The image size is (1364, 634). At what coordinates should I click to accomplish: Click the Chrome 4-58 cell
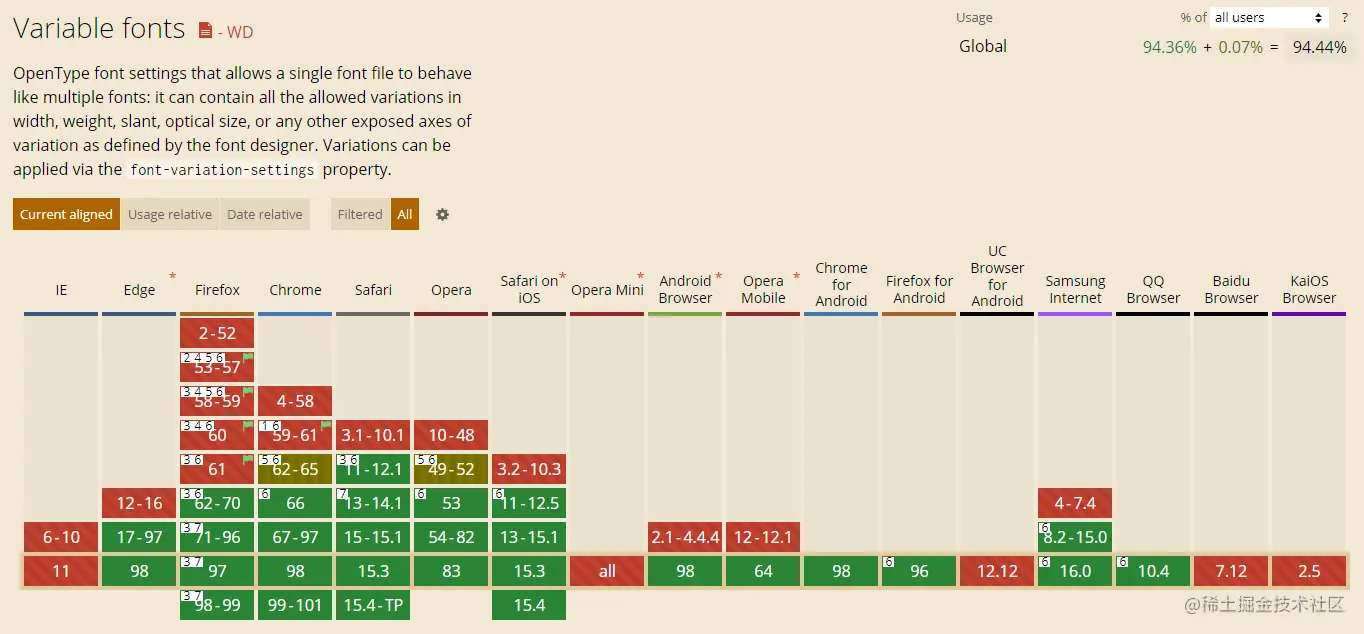295,401
